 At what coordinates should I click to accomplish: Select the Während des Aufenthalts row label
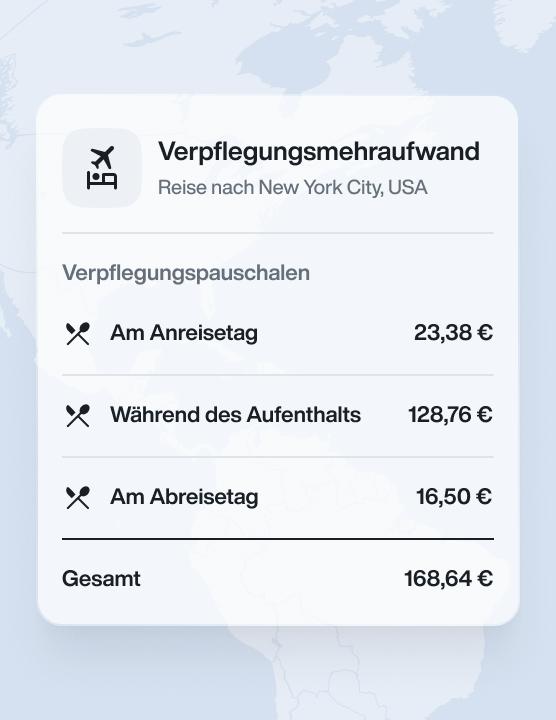pyautogui.click(x=236, y=415)
